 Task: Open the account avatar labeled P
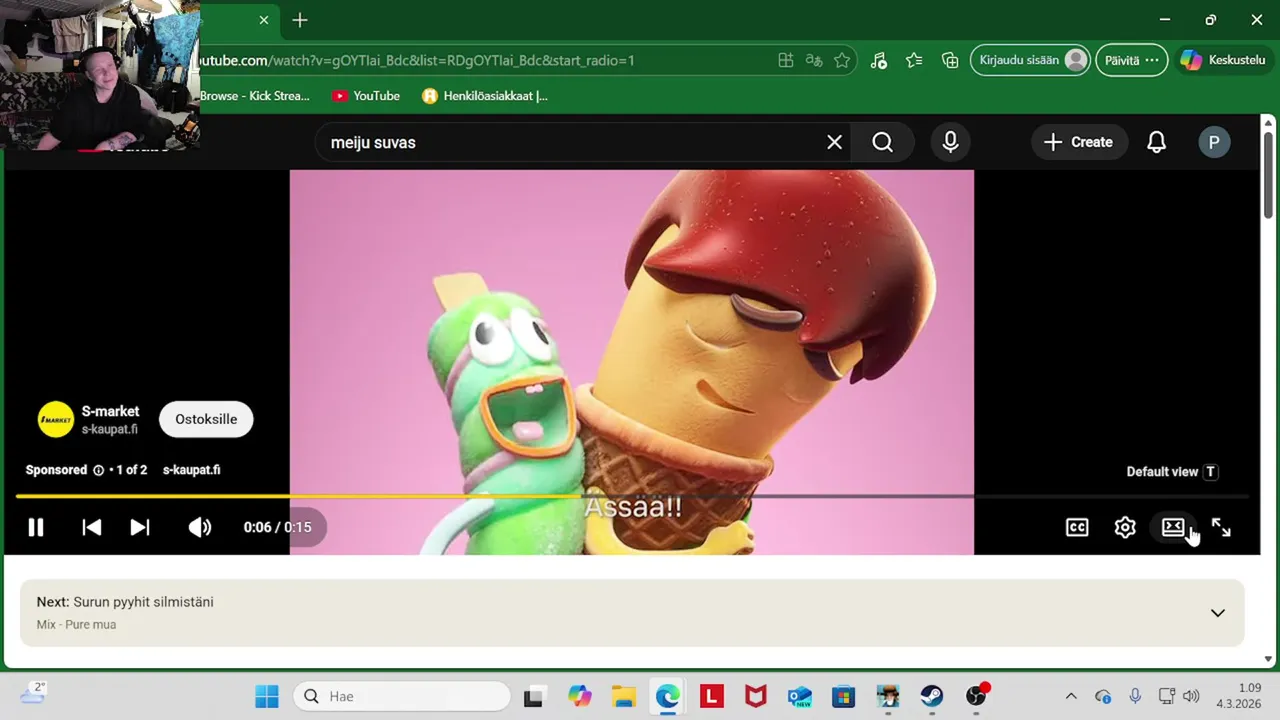[1214, 142]
